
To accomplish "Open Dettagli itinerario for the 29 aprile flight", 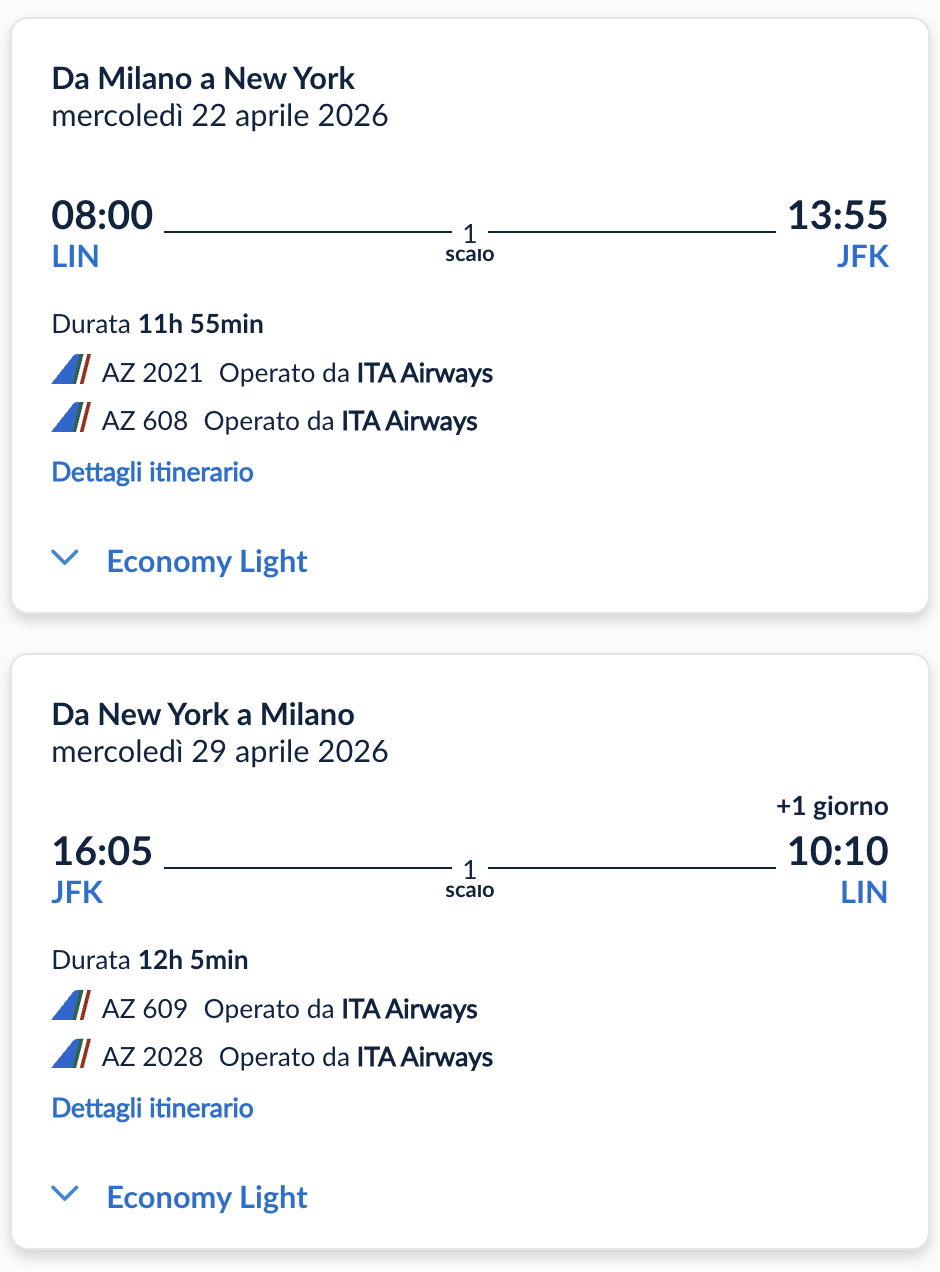I will [152, 1107].
